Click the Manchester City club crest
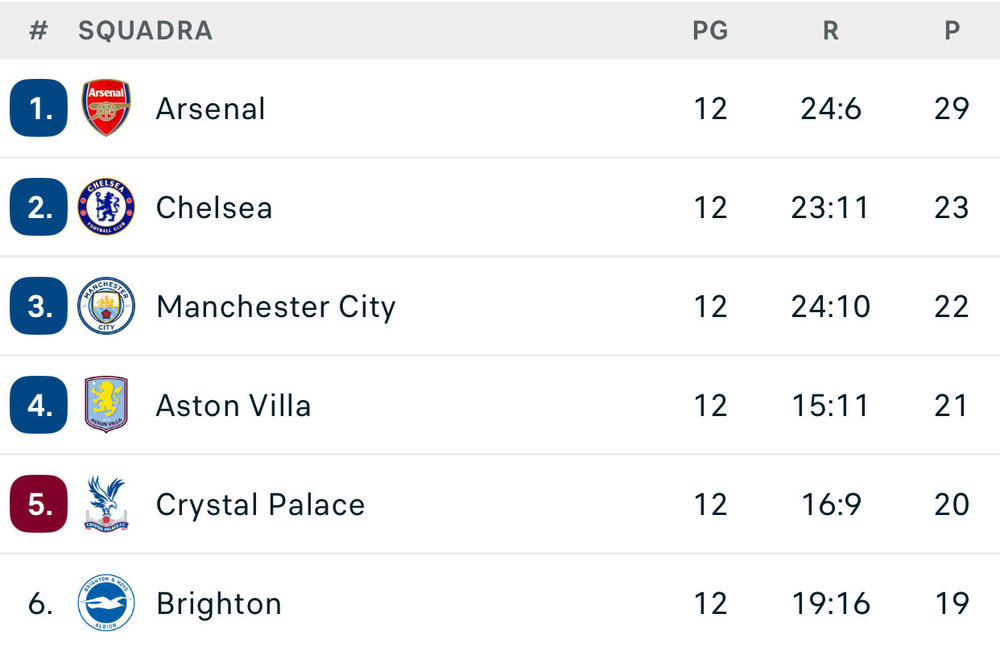The height and width of the screenshot is (647, 1000). [x=106, y=306]
